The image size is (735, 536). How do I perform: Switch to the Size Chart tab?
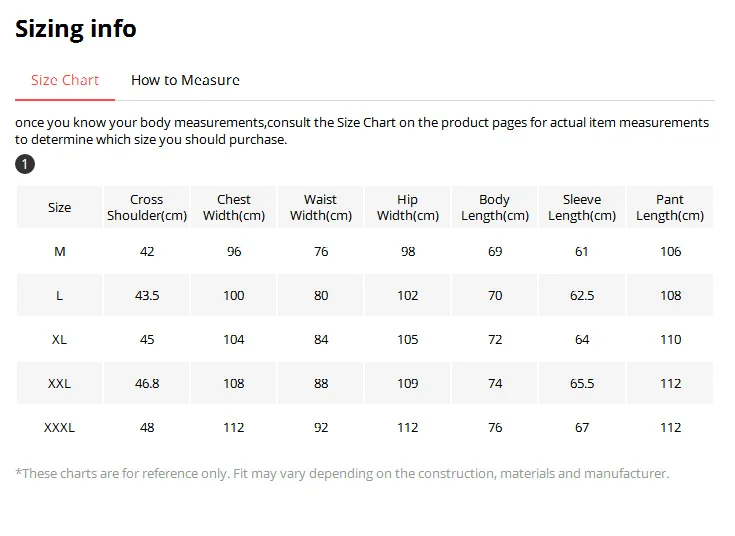pyautogui.click(x=65, y=80)
